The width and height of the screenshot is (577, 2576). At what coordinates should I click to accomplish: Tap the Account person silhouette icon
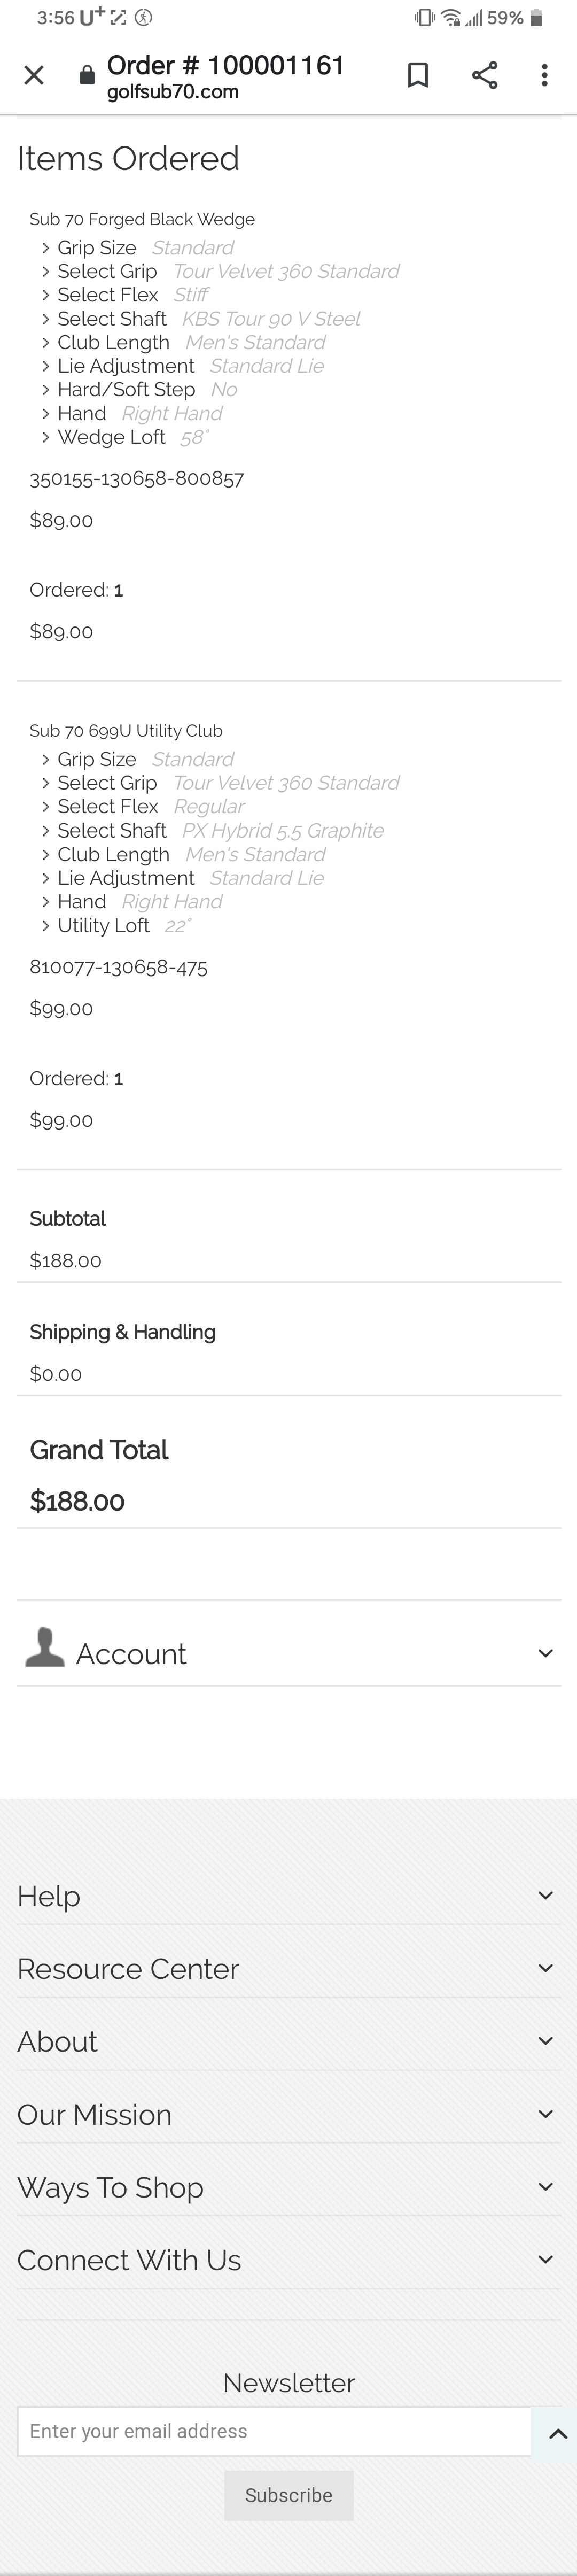point(45,1647)
